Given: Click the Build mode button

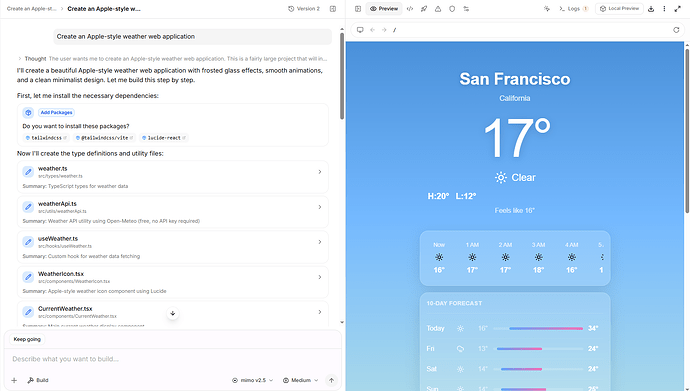Looking at the screenshot, I should point(38,380).
